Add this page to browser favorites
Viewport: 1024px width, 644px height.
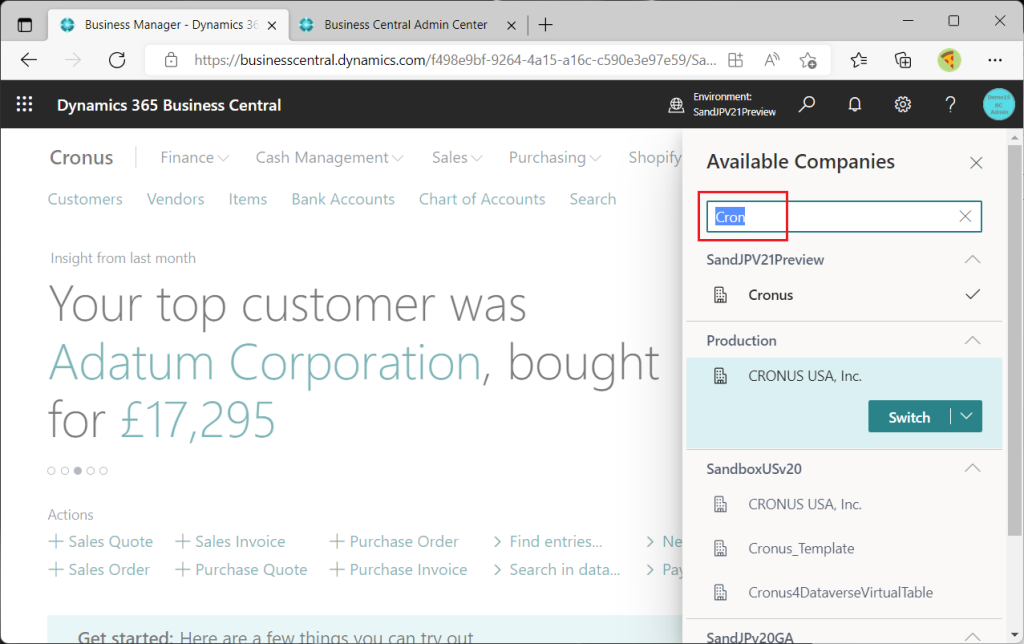(808, 60)
